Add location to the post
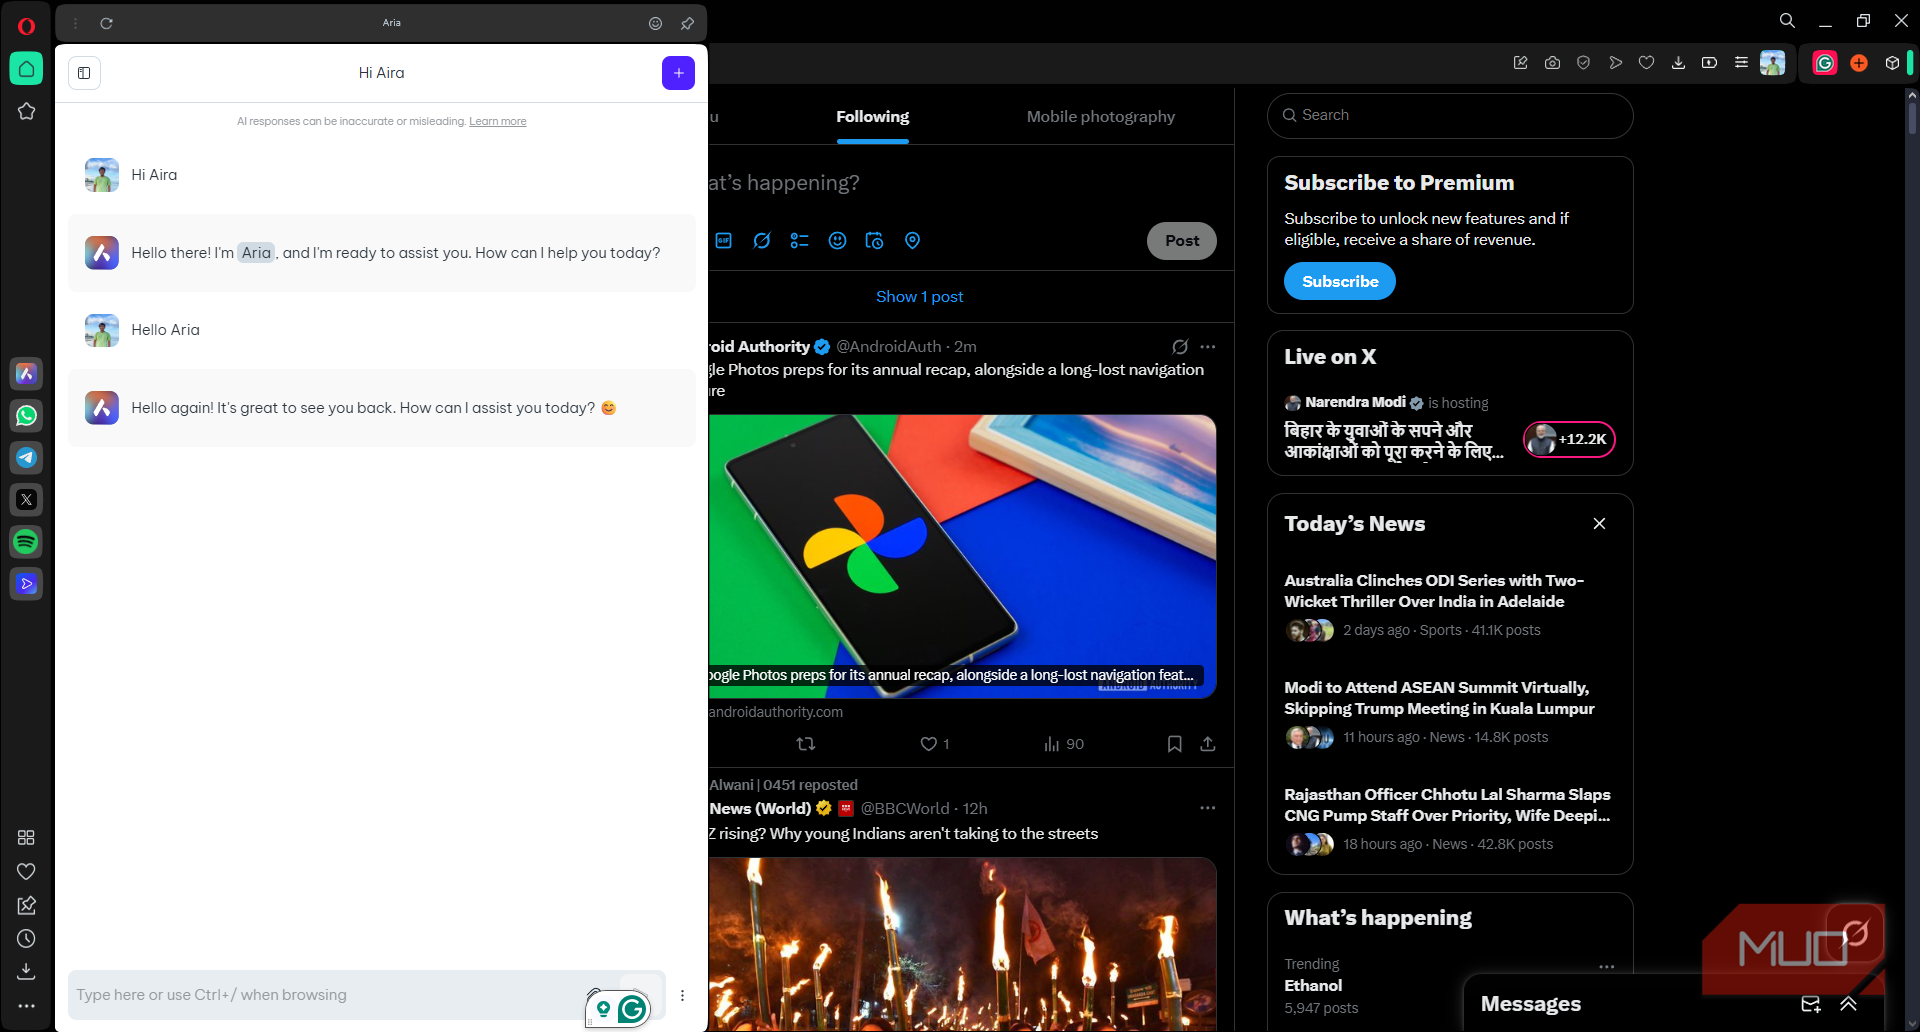 (912, 241)
